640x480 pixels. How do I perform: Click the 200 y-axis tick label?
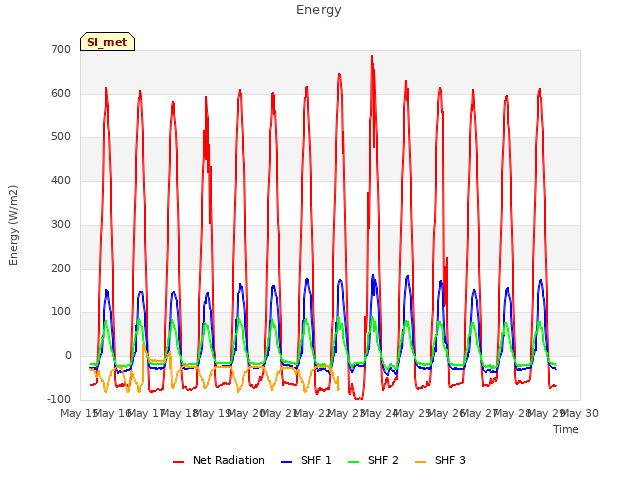pos(61,268)
